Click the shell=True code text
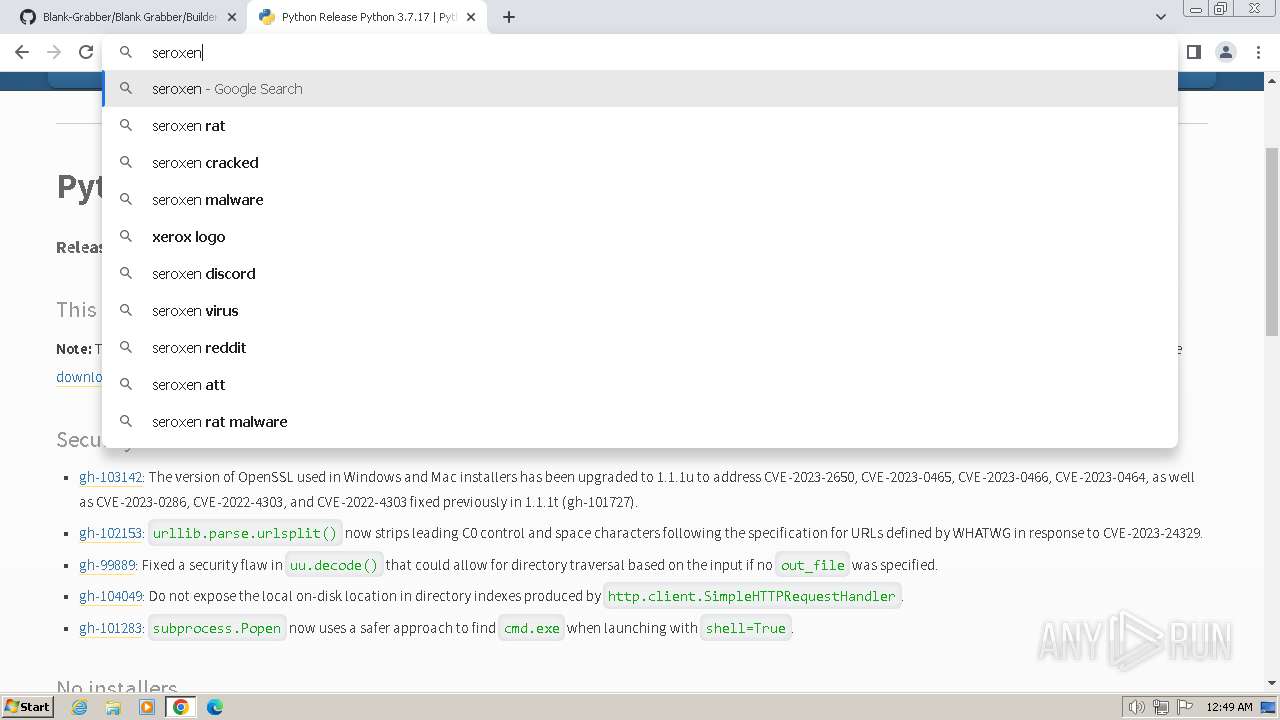The height and width of the screenshot is (720, 1280). 746,628
